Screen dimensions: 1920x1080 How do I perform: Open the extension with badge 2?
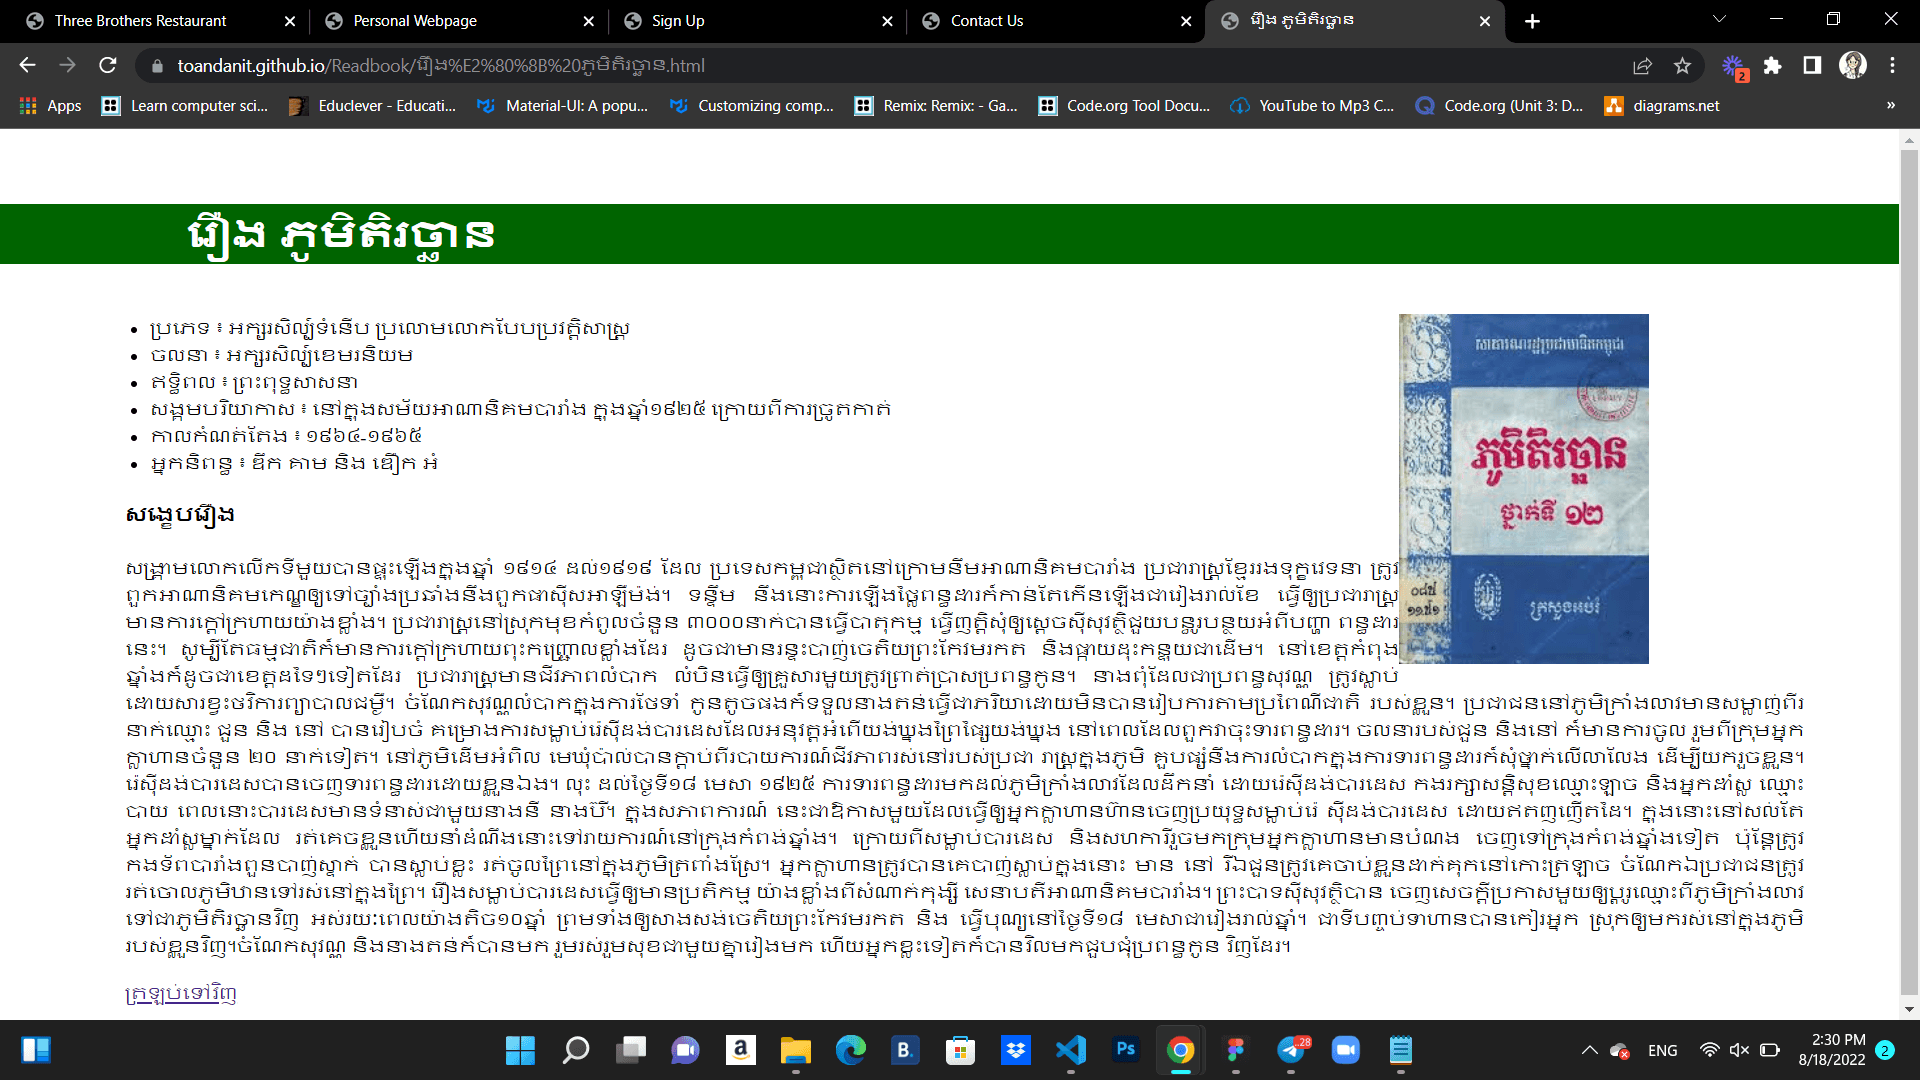(x=1734, y=66)
